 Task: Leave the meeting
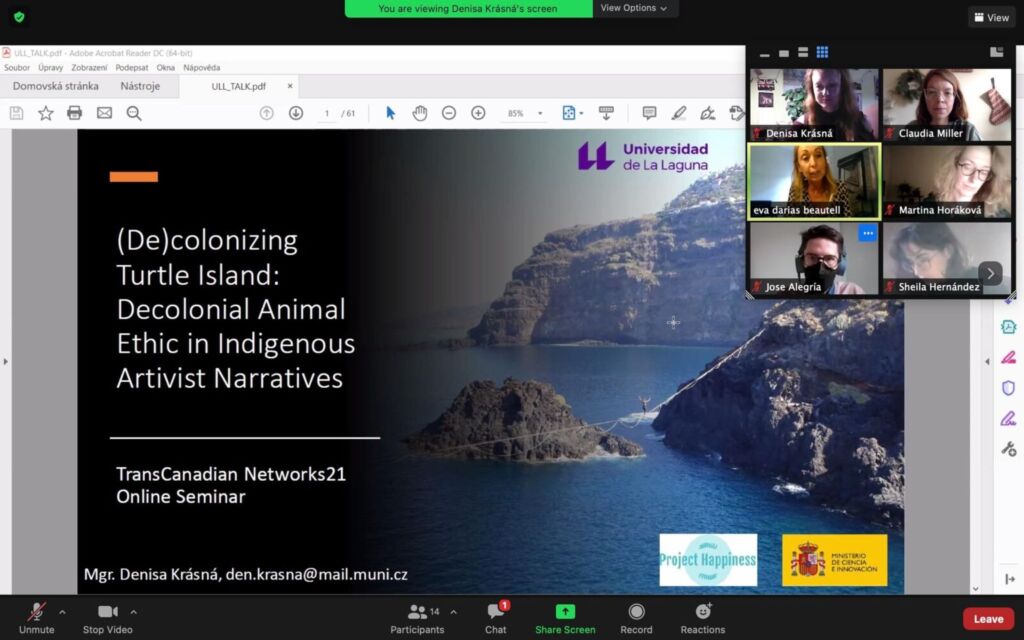pos(988,619)
